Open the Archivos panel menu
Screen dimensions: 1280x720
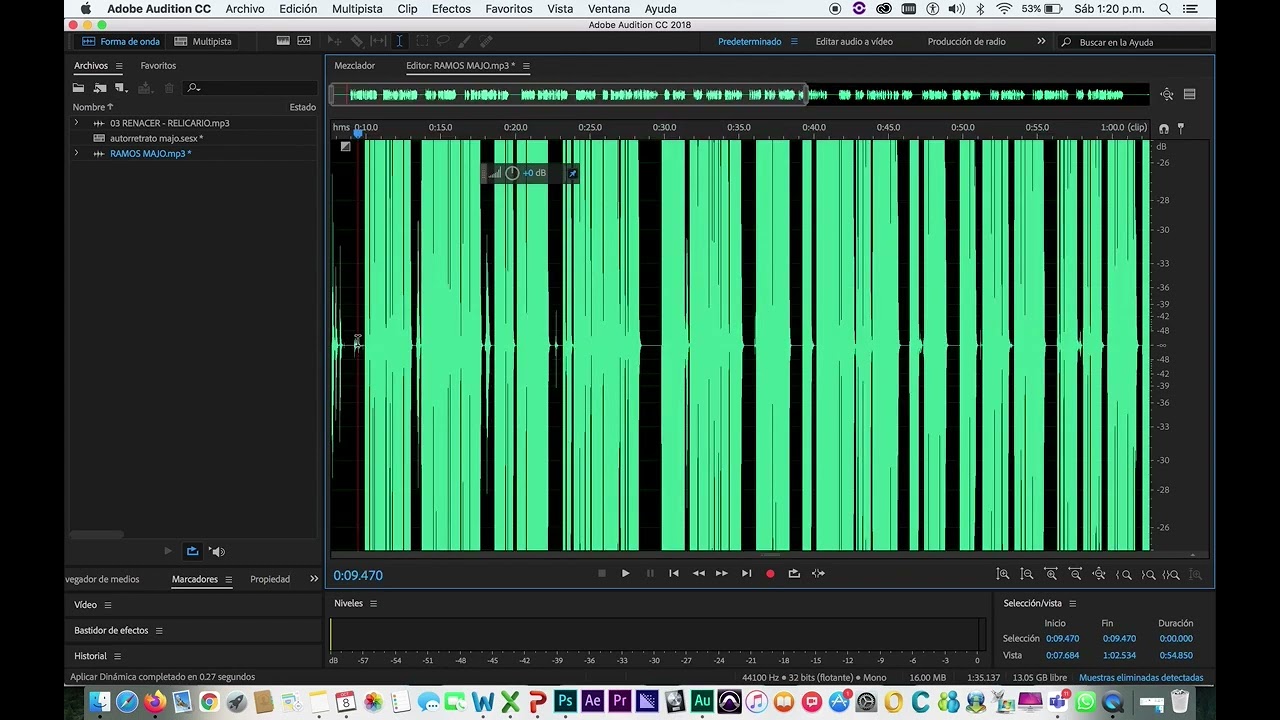(119, 66)
